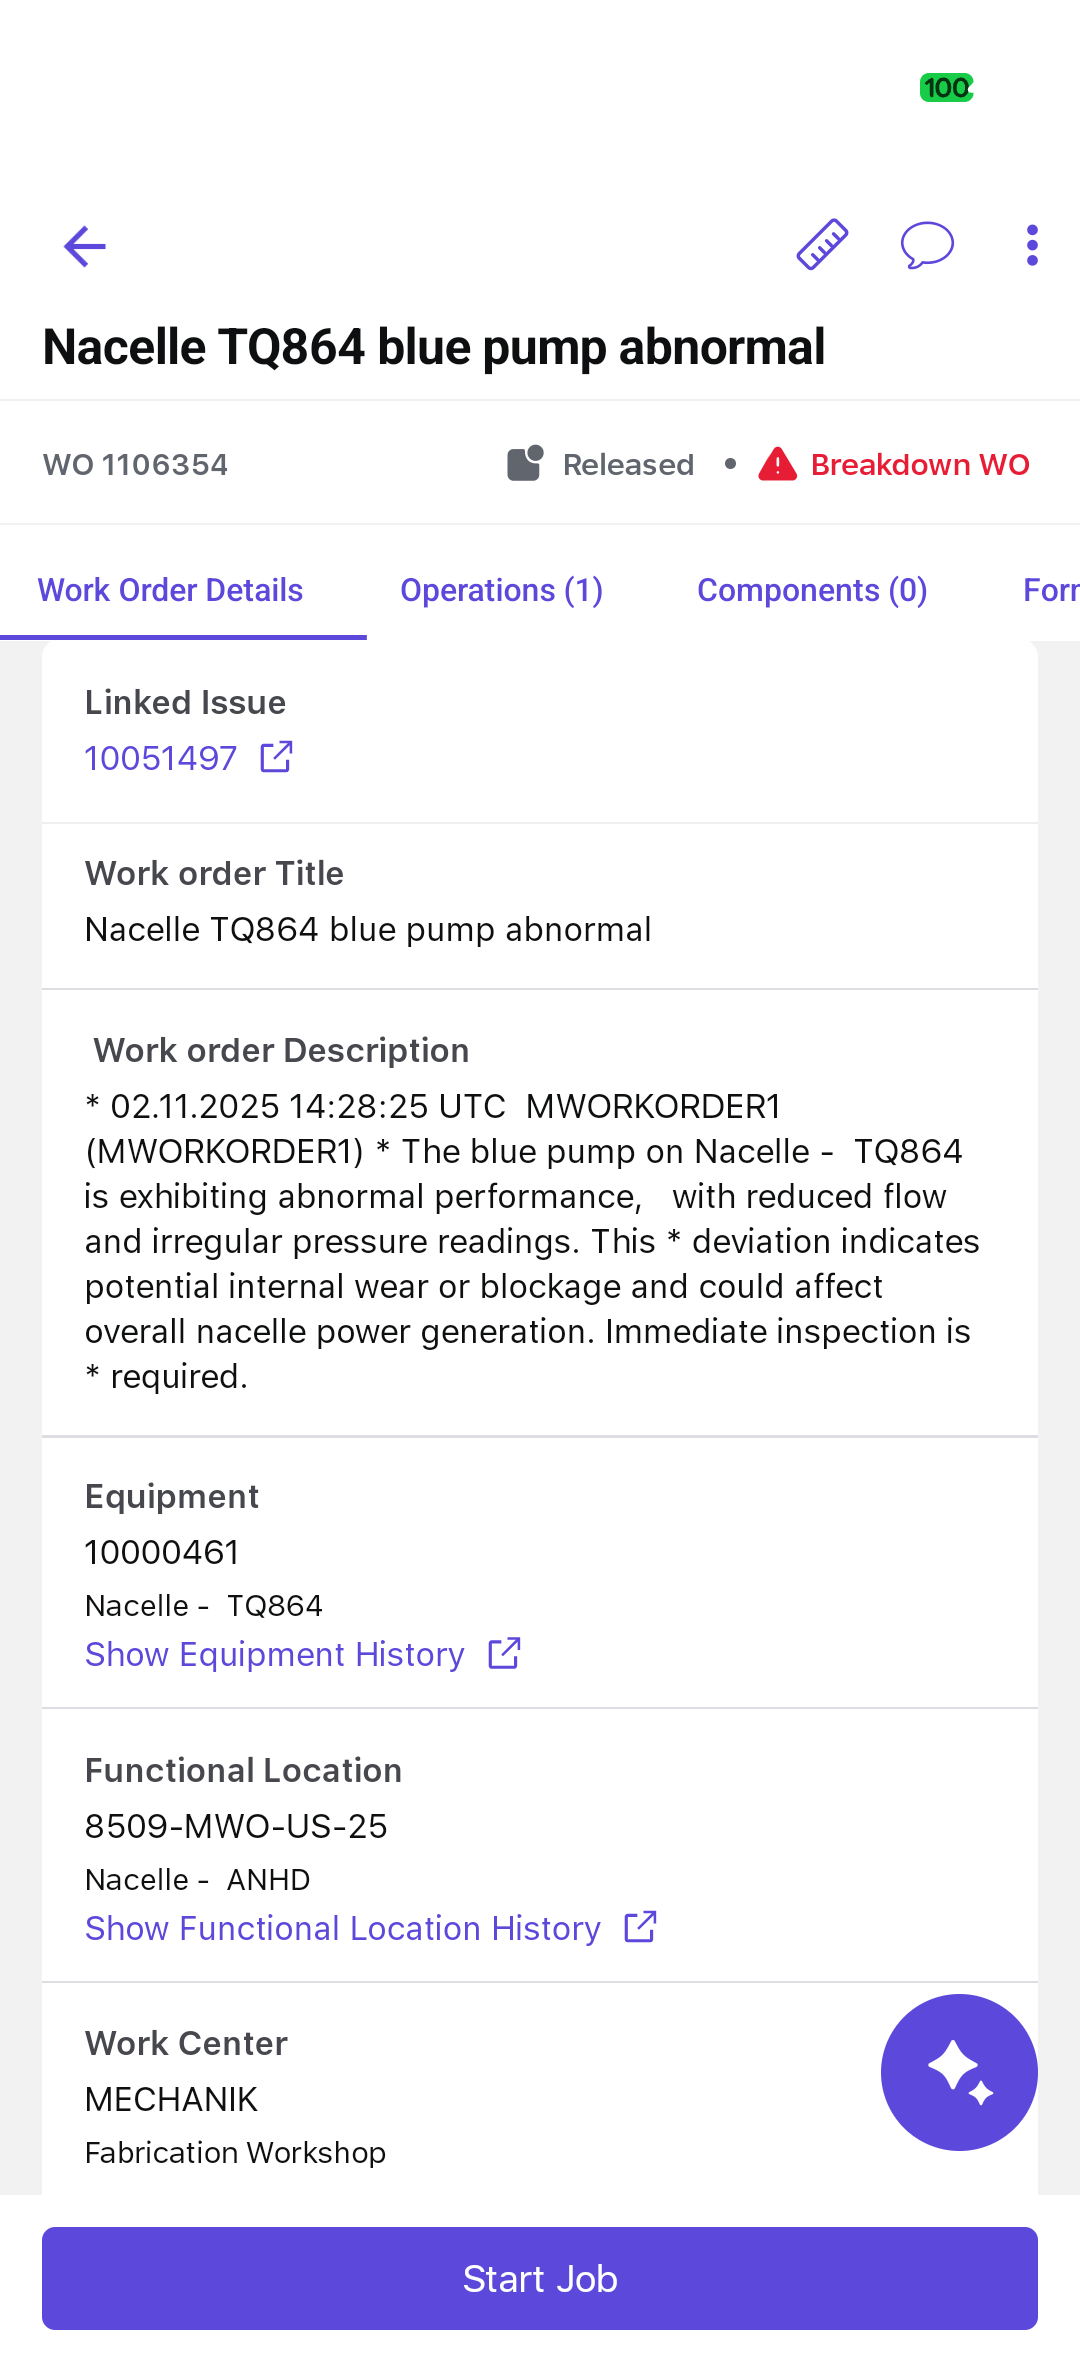Switch to the Components (0) tab
The image size is (1080, 2358).
(x=812, y=590)
